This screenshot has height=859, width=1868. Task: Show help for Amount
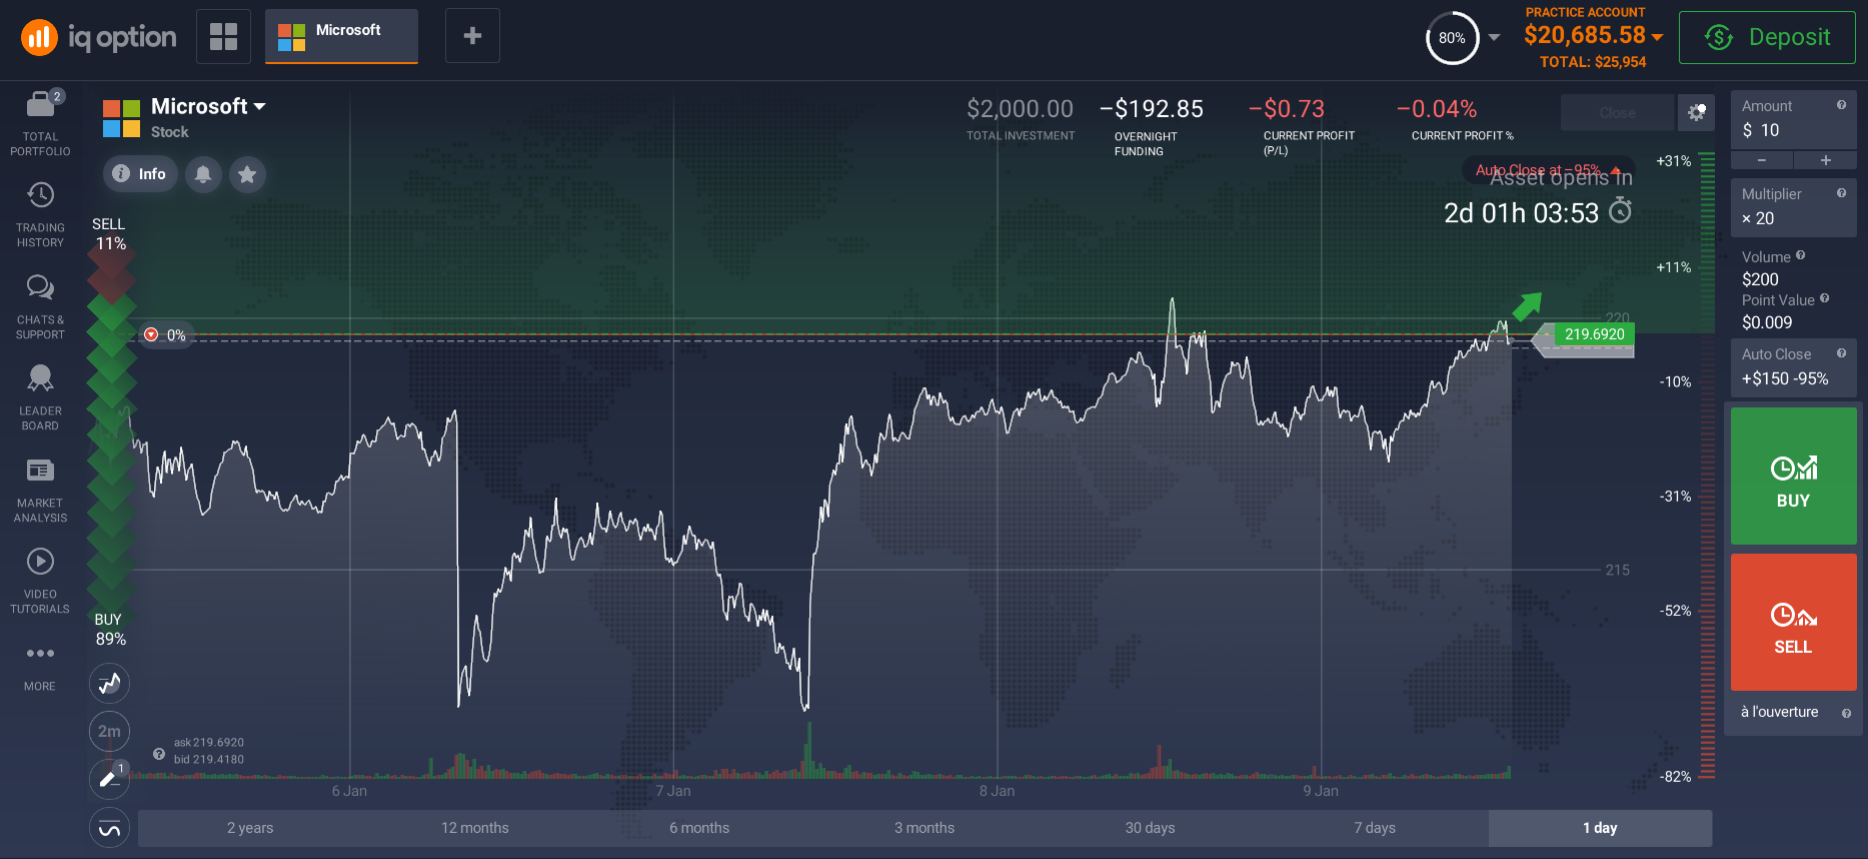(1841, 105)
